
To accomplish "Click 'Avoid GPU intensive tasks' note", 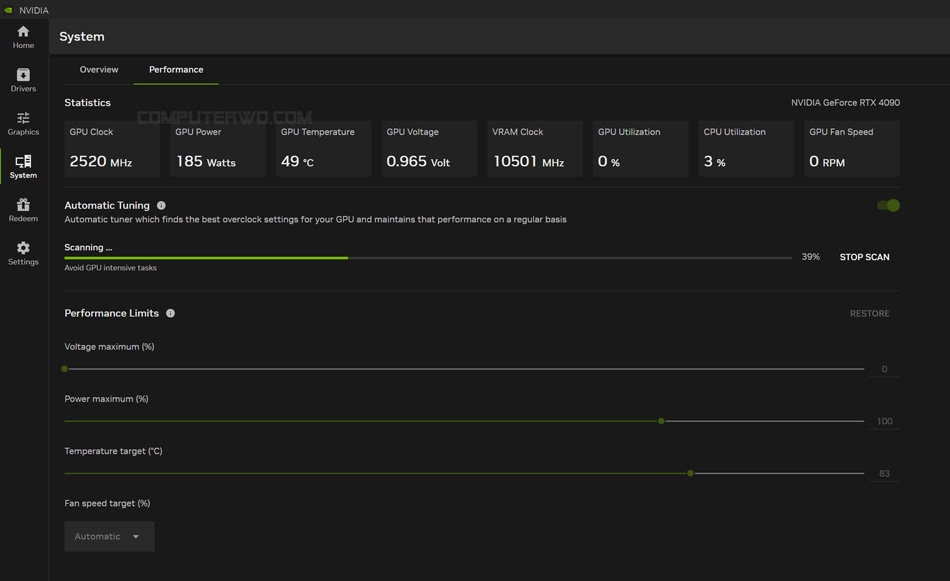I will (x=110, y=268).
